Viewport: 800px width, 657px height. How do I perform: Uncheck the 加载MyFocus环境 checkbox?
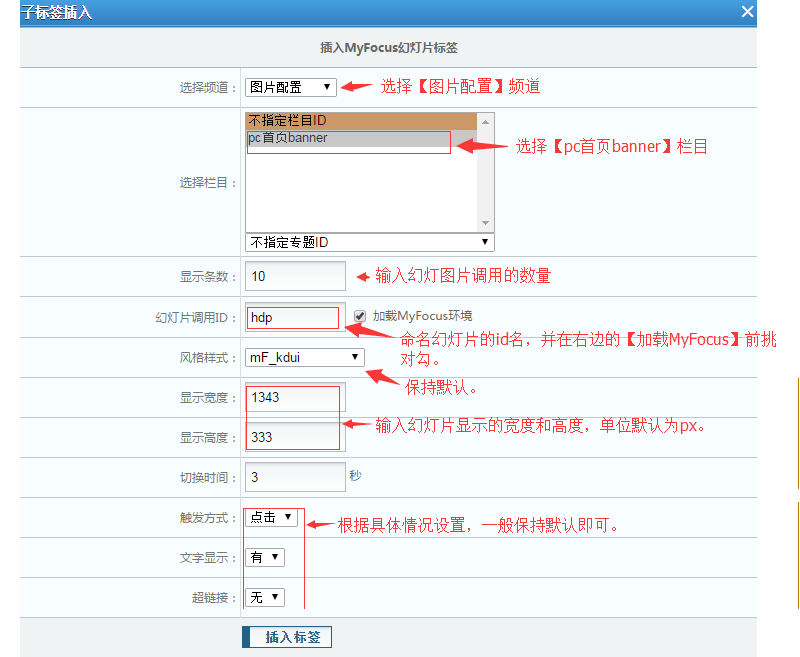coord(358,316)
